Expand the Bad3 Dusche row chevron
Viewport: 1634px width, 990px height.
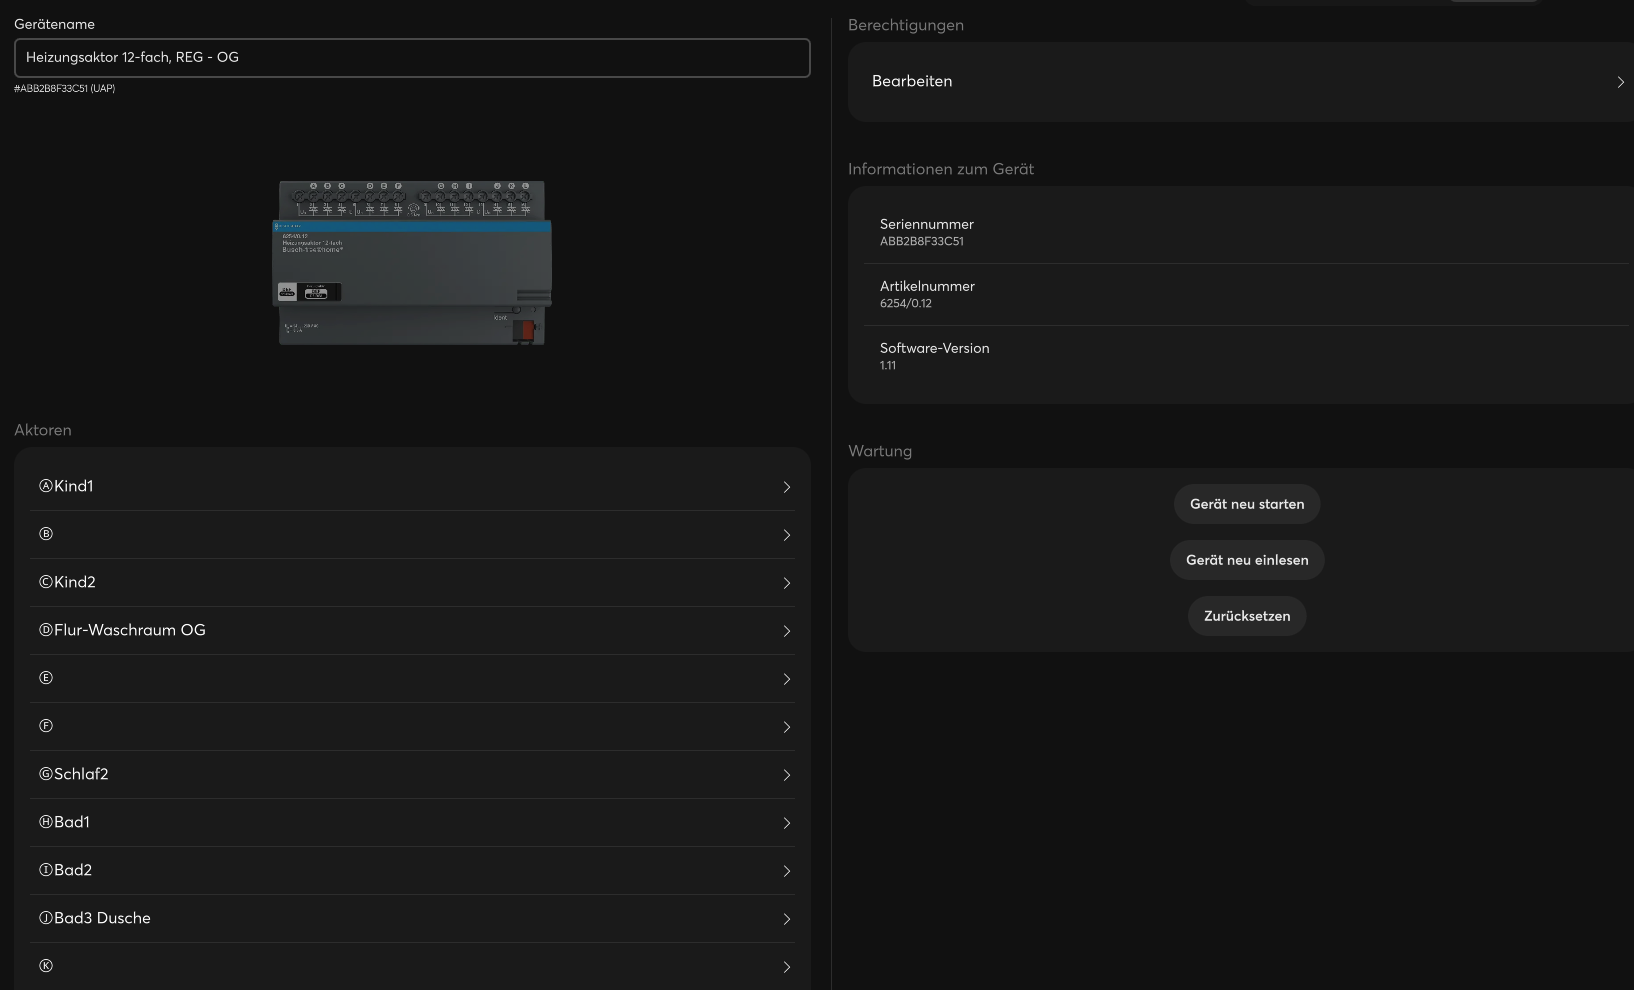pyautogui.click(x=787, y=919)
